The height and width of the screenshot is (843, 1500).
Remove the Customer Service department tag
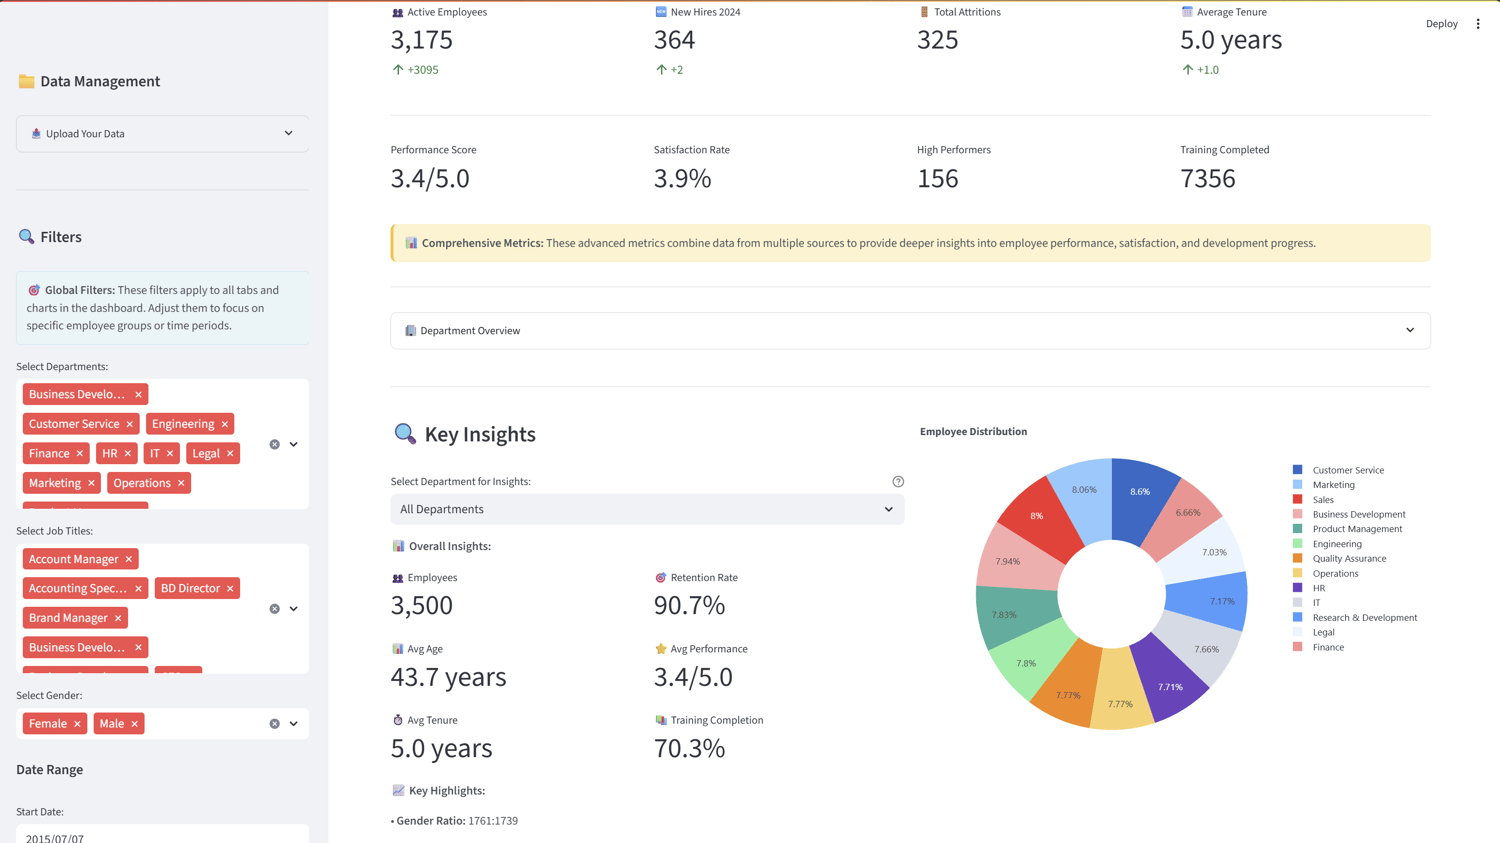coord(130,424)
